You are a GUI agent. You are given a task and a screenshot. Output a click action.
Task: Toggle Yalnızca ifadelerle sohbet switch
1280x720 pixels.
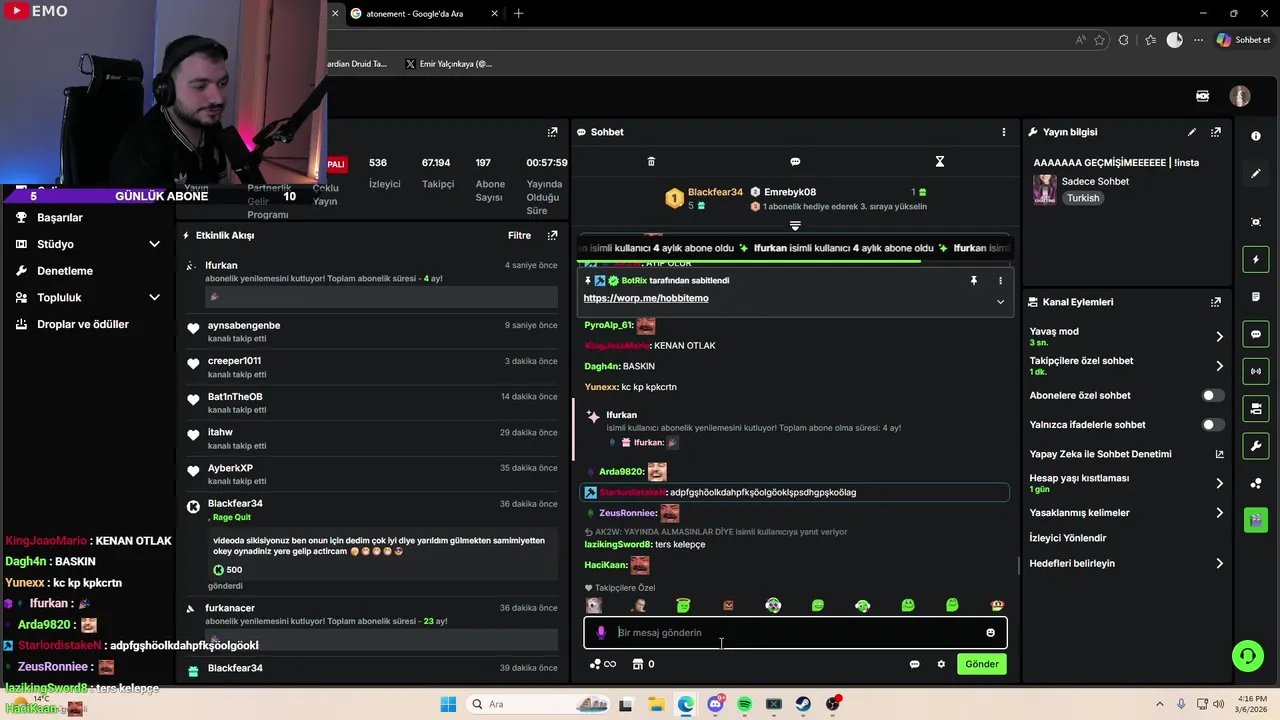click(1212, 425)
